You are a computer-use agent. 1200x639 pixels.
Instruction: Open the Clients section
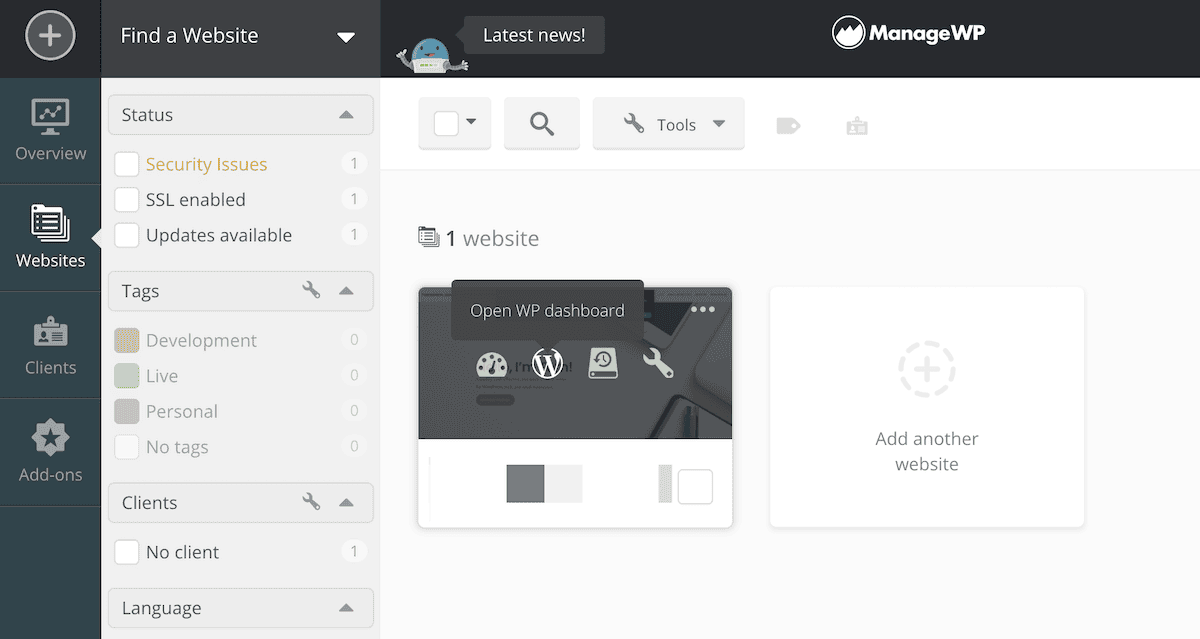click(50, 345)
